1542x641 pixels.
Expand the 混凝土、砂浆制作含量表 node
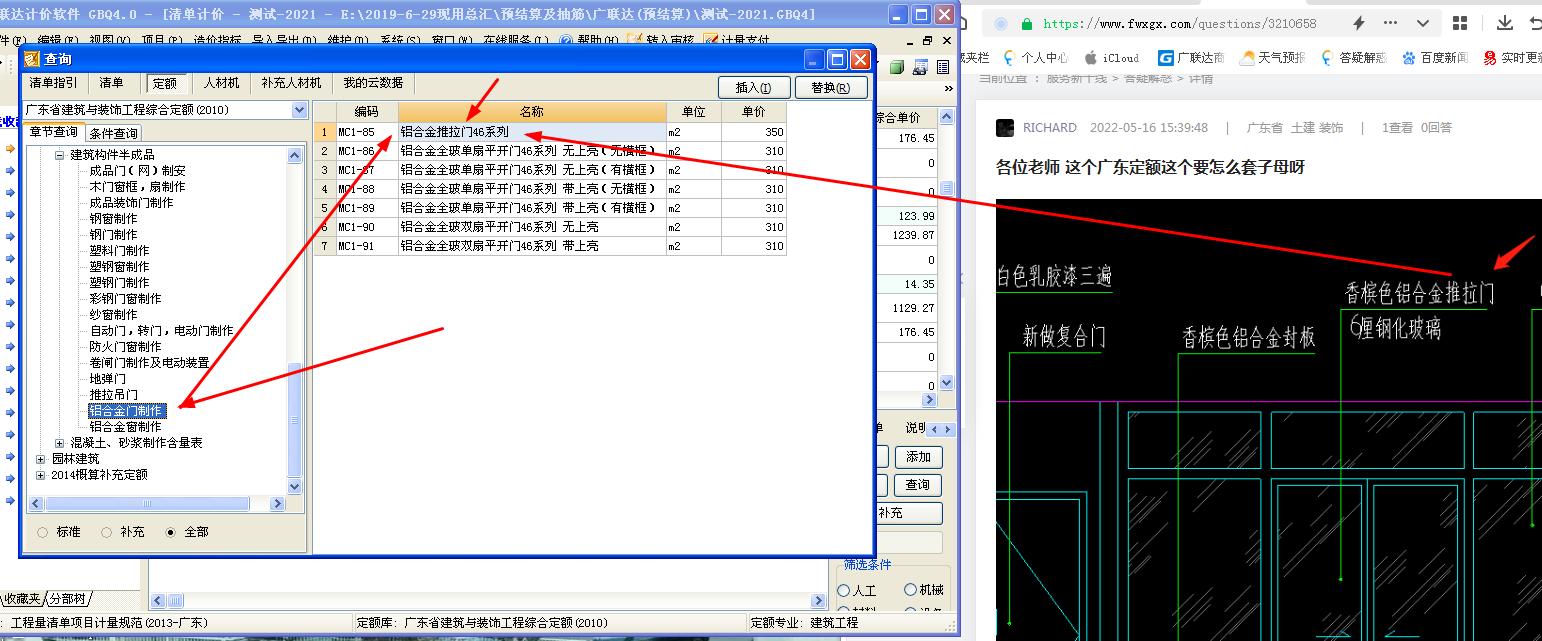click(x=59, y=443)
